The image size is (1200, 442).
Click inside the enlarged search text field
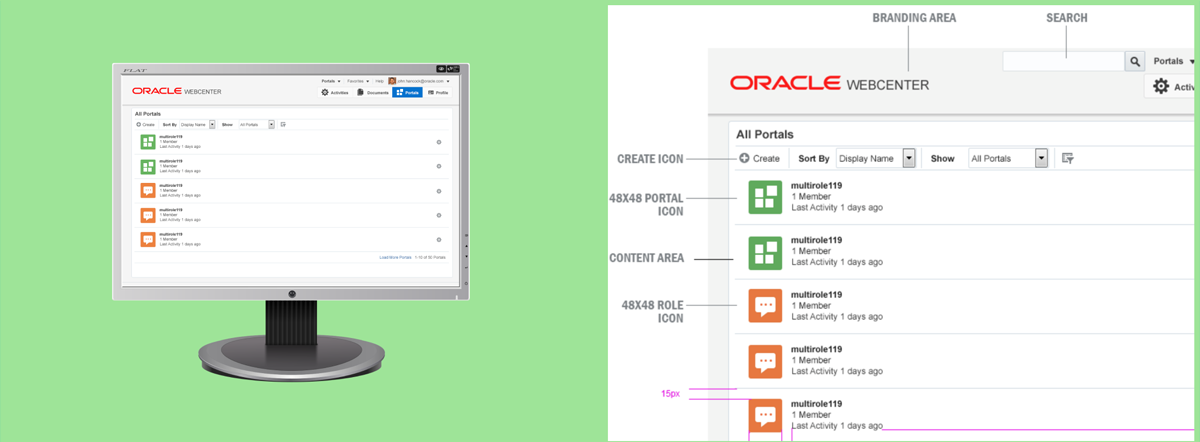[x=1063, y=62]
